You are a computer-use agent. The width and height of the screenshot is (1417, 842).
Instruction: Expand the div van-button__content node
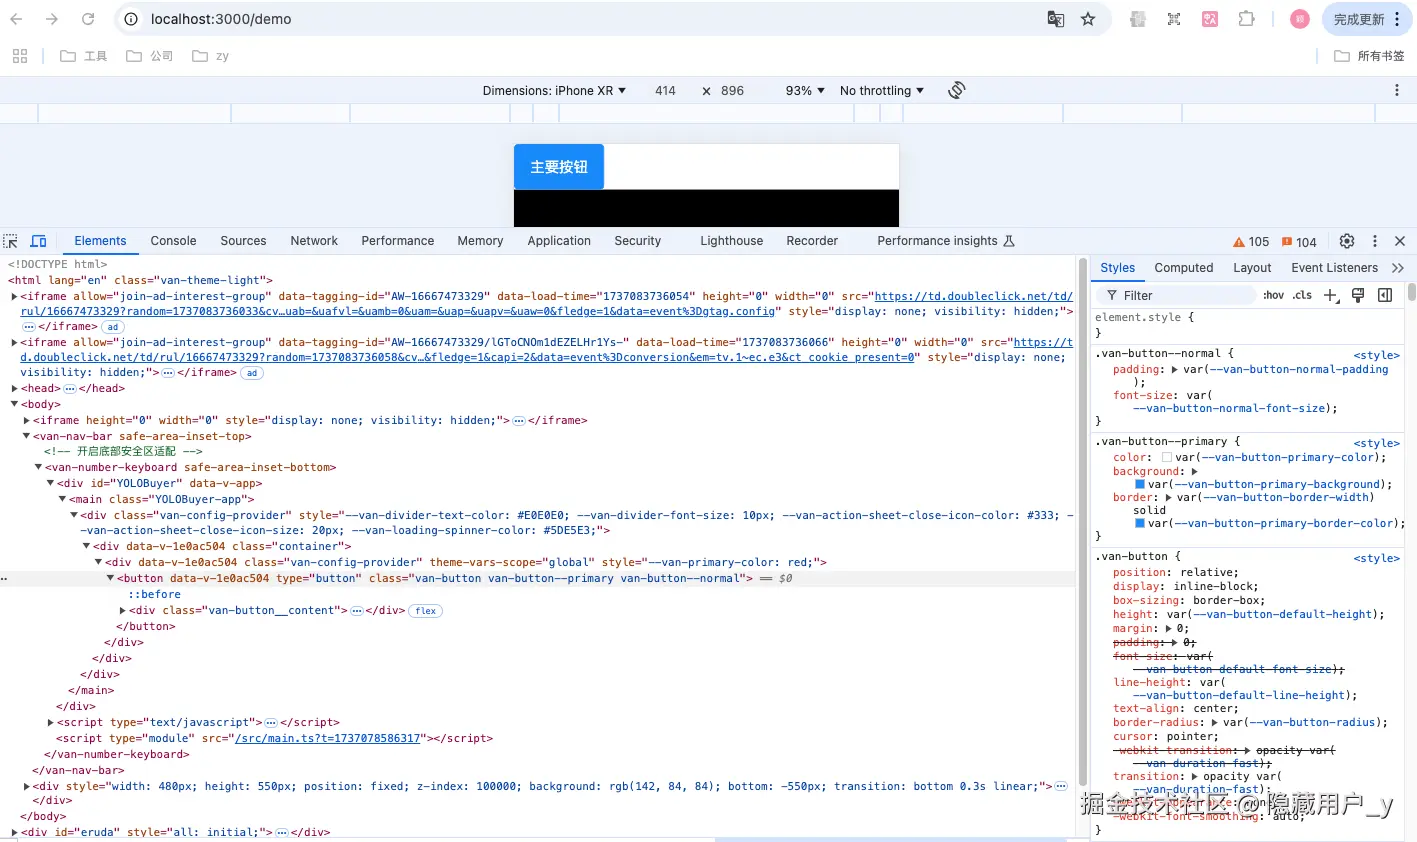click(122, 611)
